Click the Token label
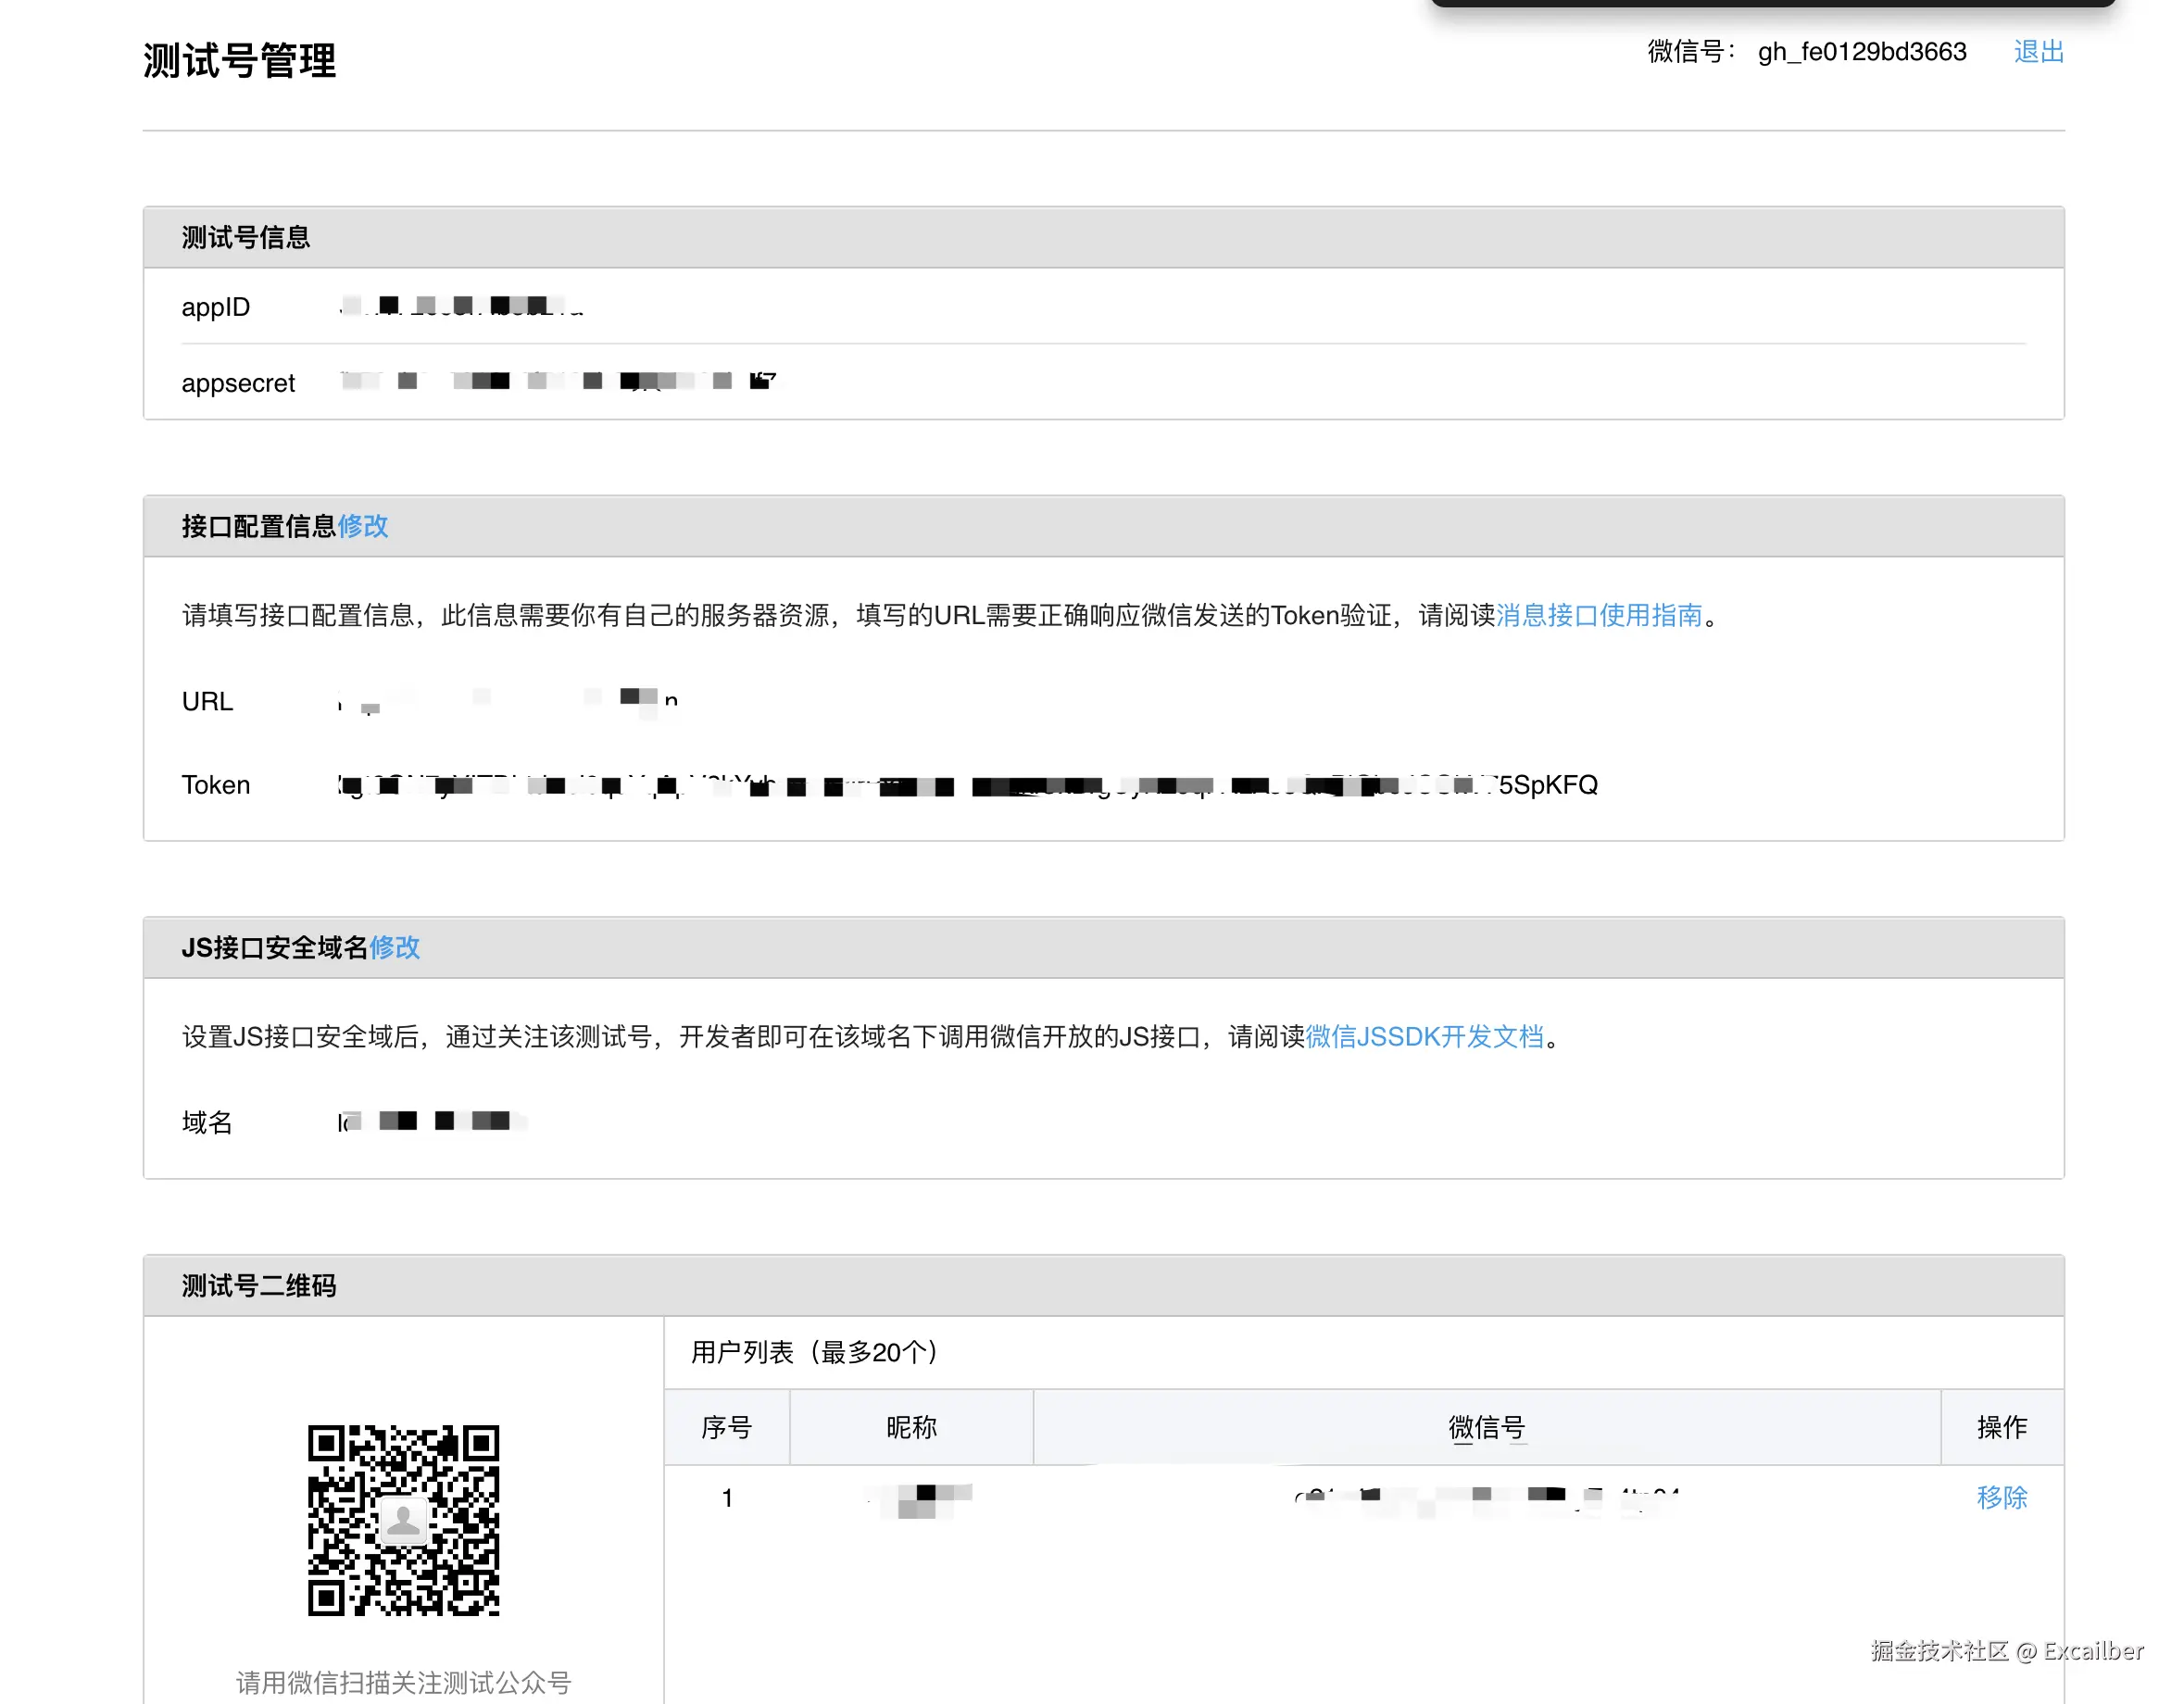The height and width of the screenshot is (1704, 2184). click(216, 785)
